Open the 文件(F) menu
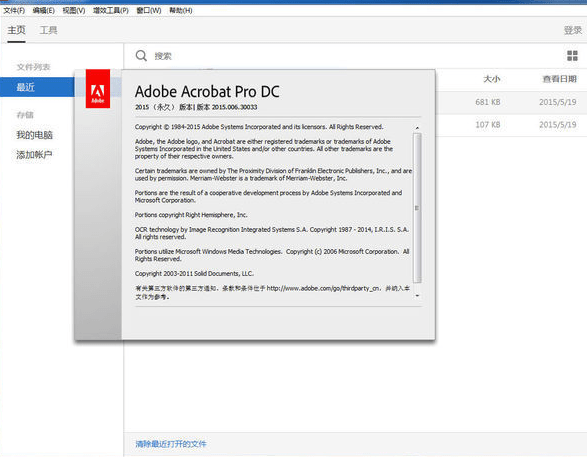The width and height of the screenshot is (587, 457). (x=14, y=10)
